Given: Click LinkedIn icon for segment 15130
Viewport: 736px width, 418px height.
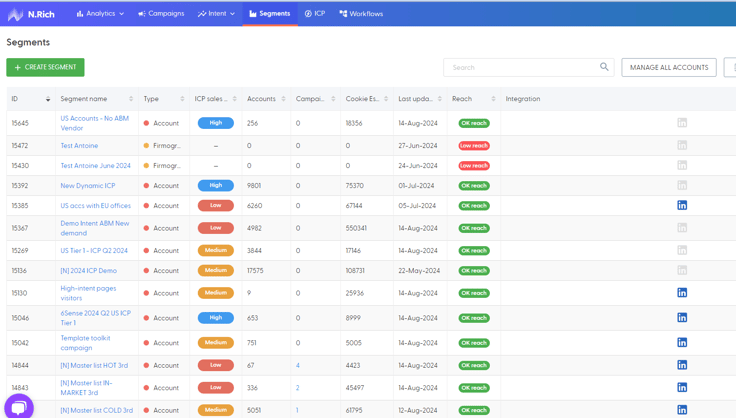Looking at the screenshot, I should click(682, 293).
